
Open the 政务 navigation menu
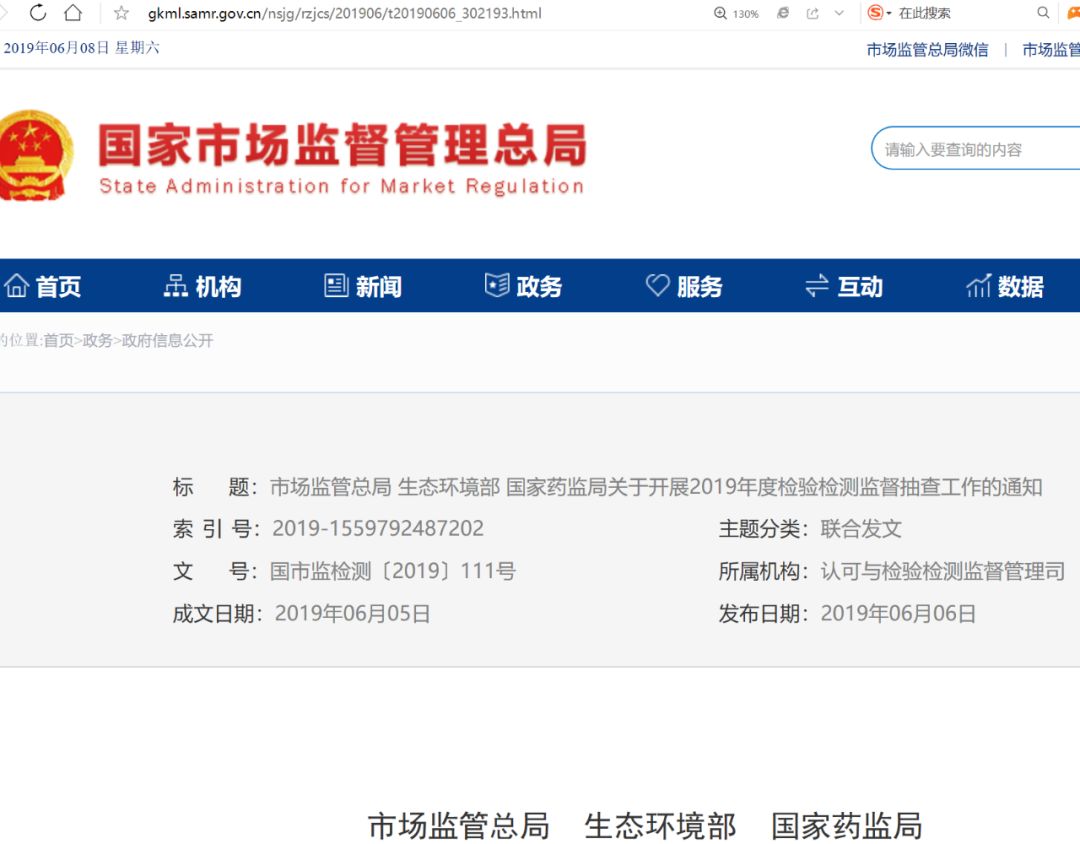click(539, 286)
